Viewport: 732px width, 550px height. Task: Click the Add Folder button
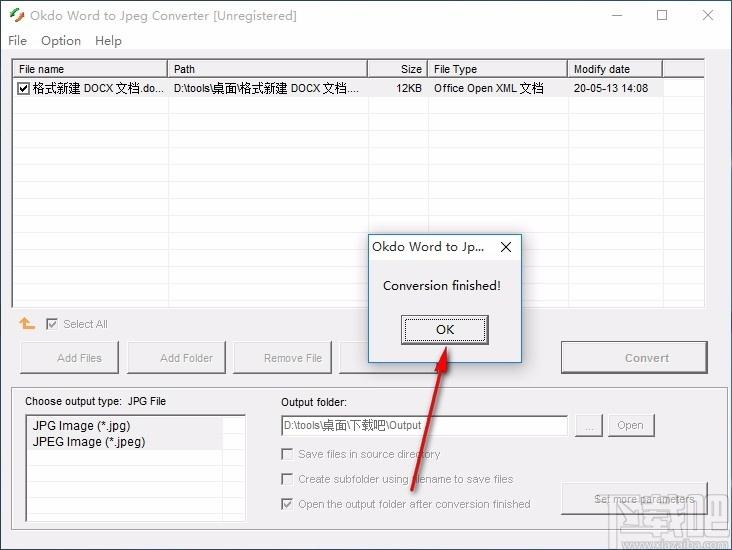tap(176, 358)
